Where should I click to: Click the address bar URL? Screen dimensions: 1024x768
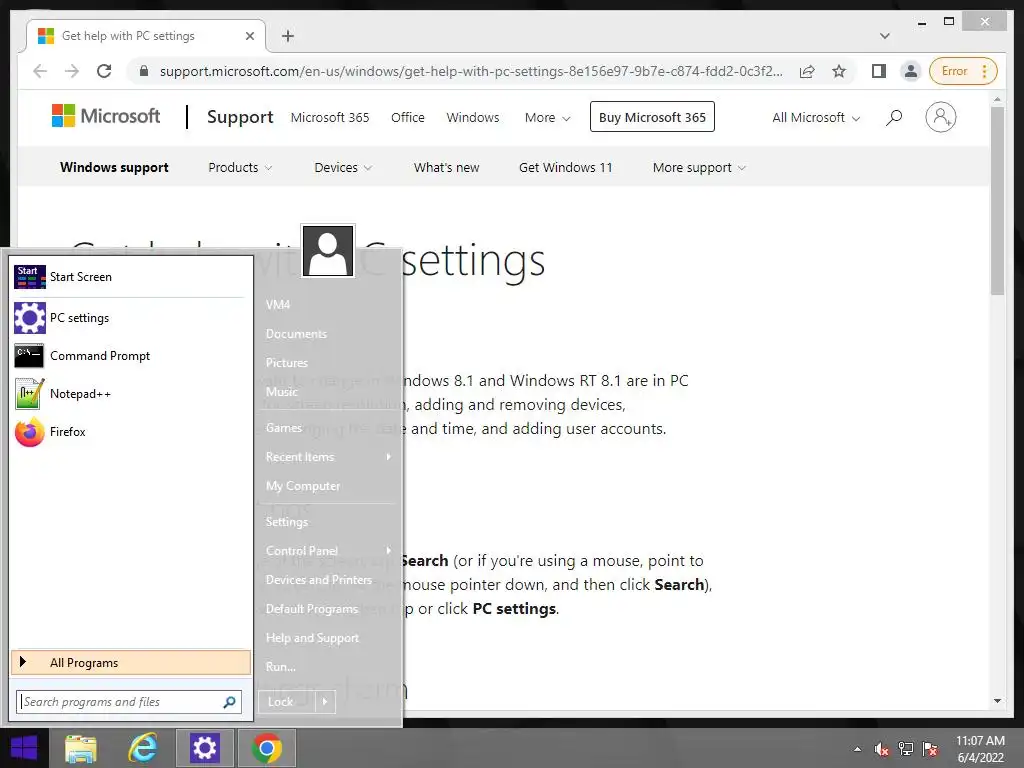coord(470,71)
